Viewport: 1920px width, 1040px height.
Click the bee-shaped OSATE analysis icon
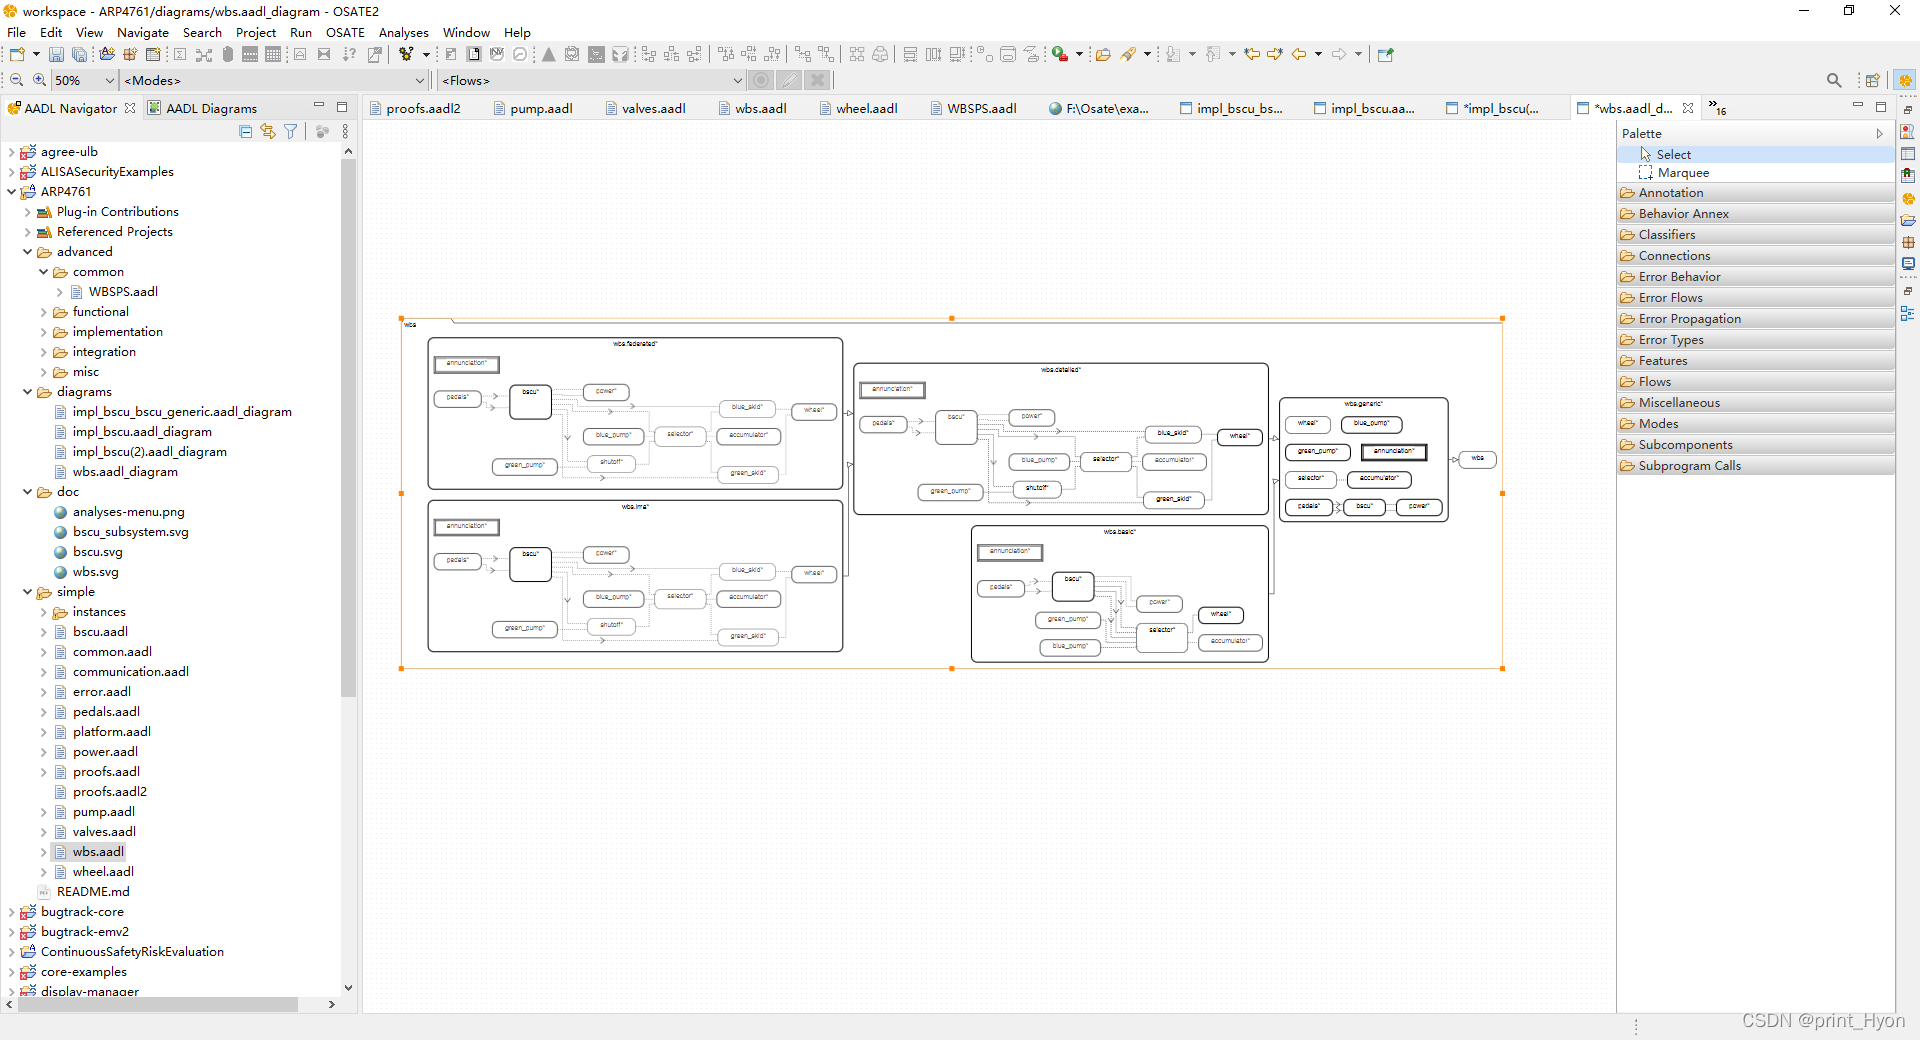click(405, 54)
